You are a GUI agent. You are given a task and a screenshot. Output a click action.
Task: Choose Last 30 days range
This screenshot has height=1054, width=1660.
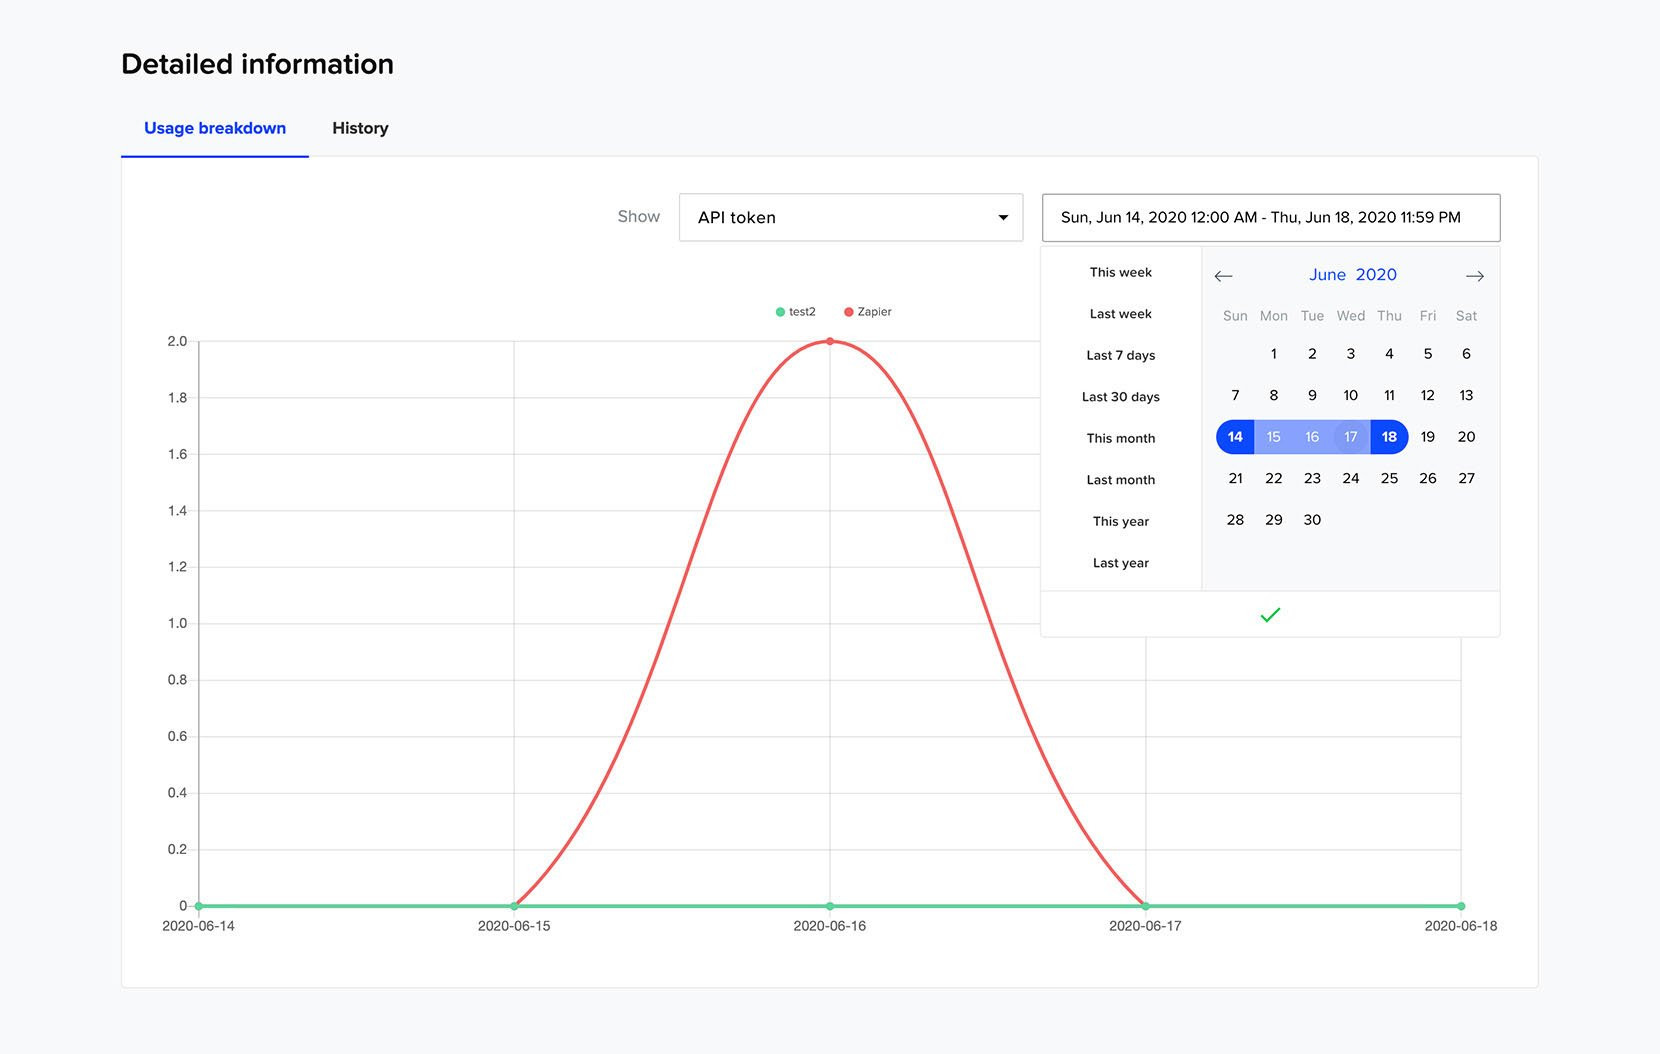point(1121,397)
